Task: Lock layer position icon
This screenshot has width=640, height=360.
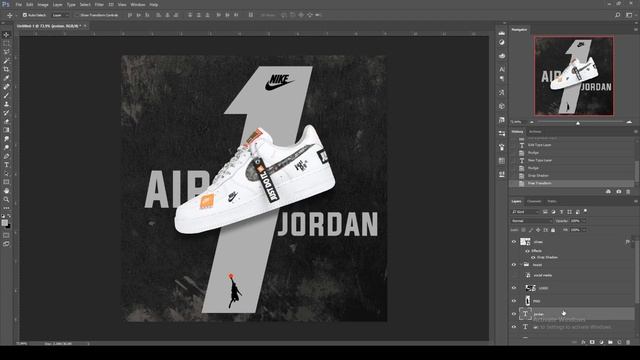Action: point(538,230)
